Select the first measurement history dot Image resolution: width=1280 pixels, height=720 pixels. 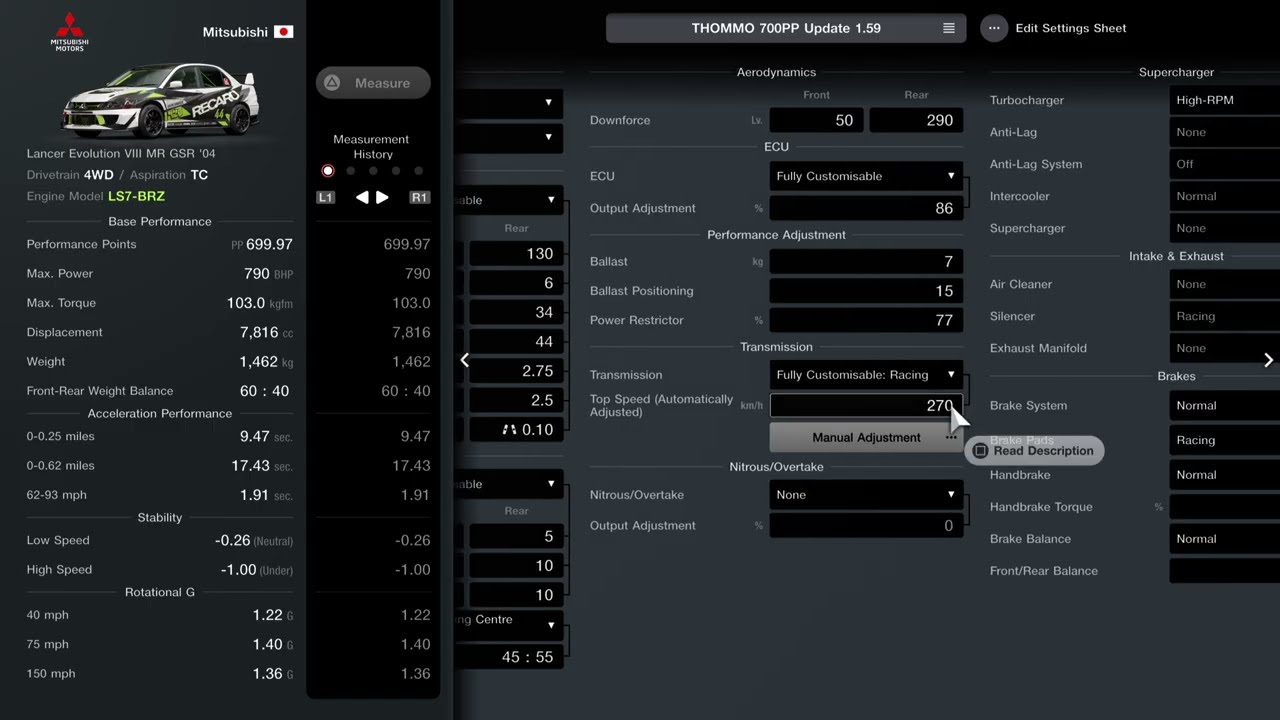coord(328,171)
